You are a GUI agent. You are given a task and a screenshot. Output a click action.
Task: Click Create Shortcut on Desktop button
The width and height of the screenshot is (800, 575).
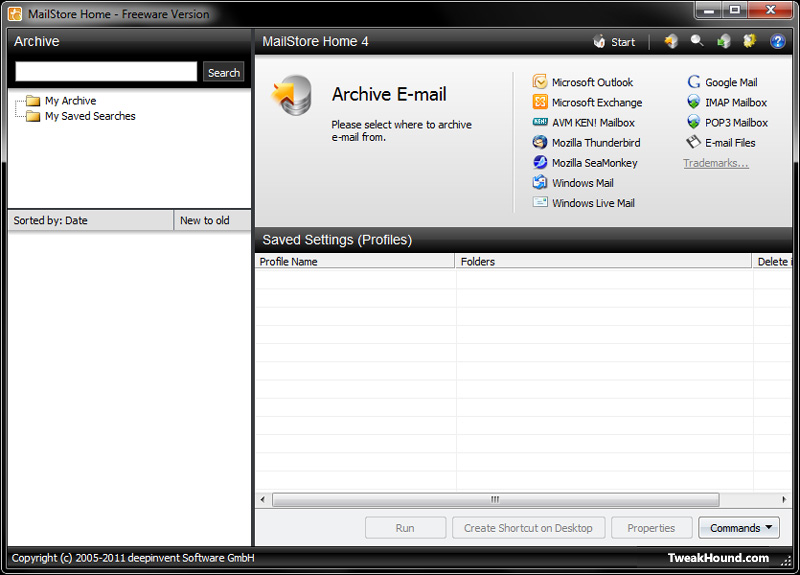coord(529,528)
